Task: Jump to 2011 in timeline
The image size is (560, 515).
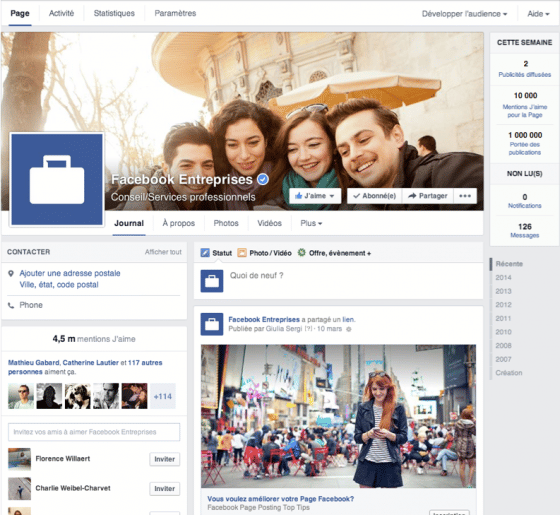Action: click(504, 318)
